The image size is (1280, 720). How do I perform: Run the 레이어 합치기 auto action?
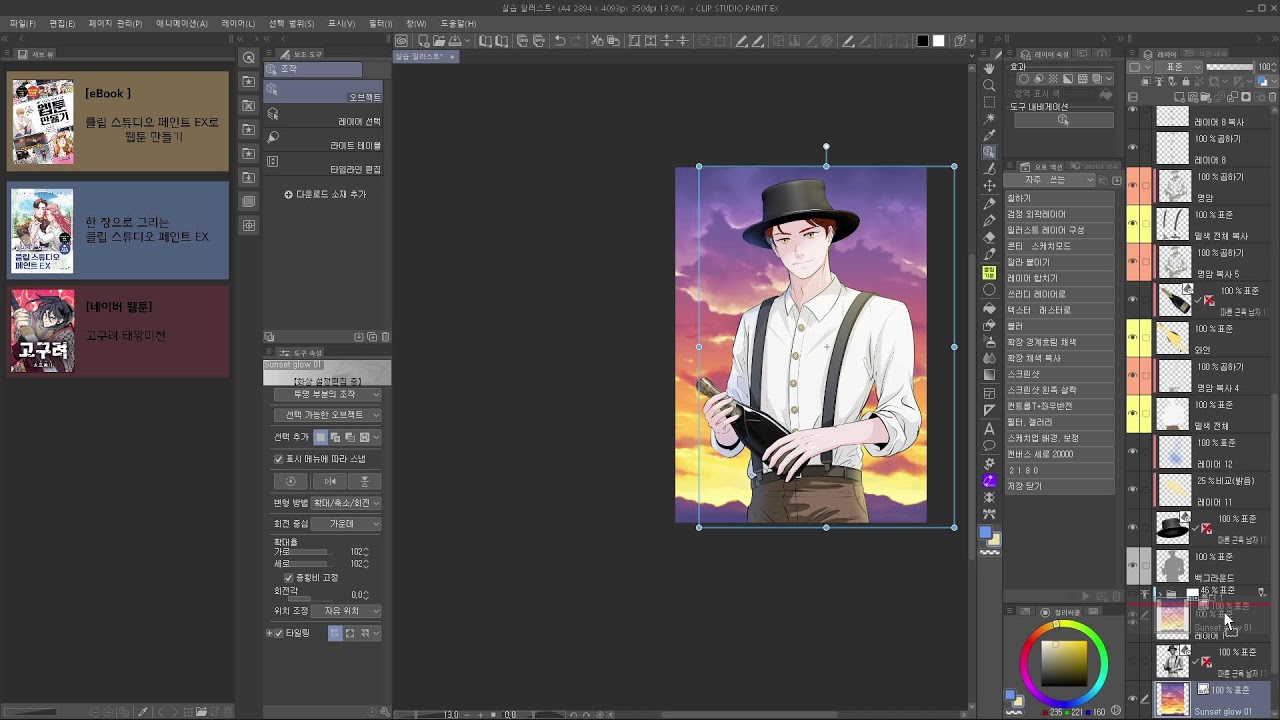coord(1059,278)
